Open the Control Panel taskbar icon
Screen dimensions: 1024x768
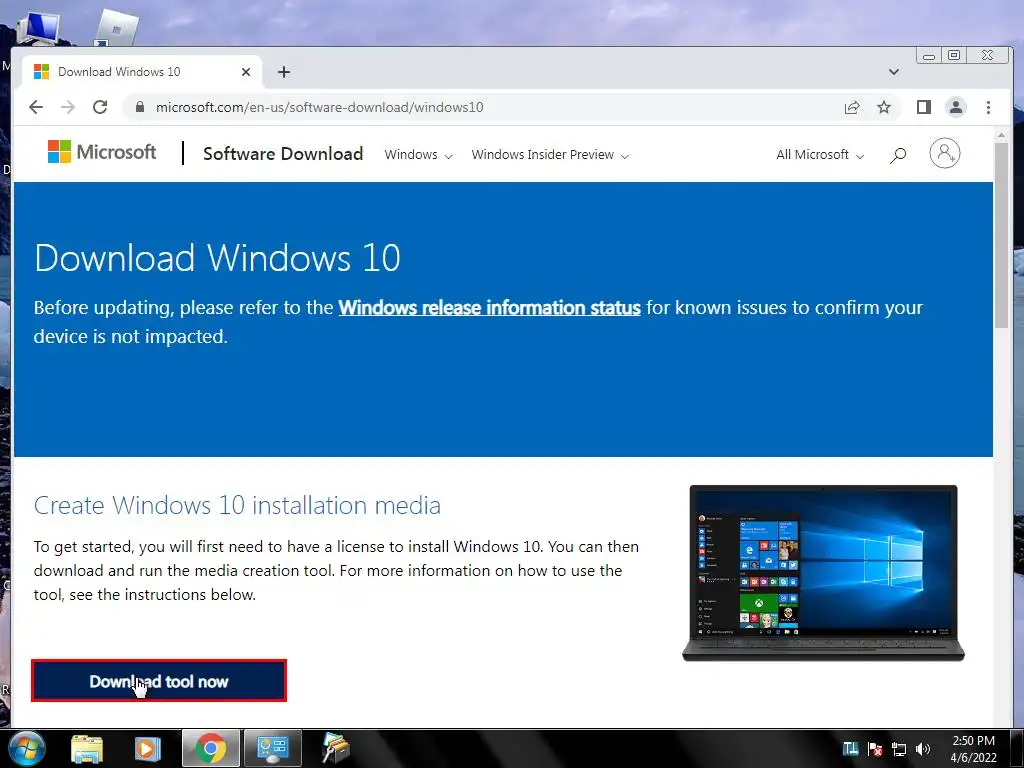click(x=273, y=748)
